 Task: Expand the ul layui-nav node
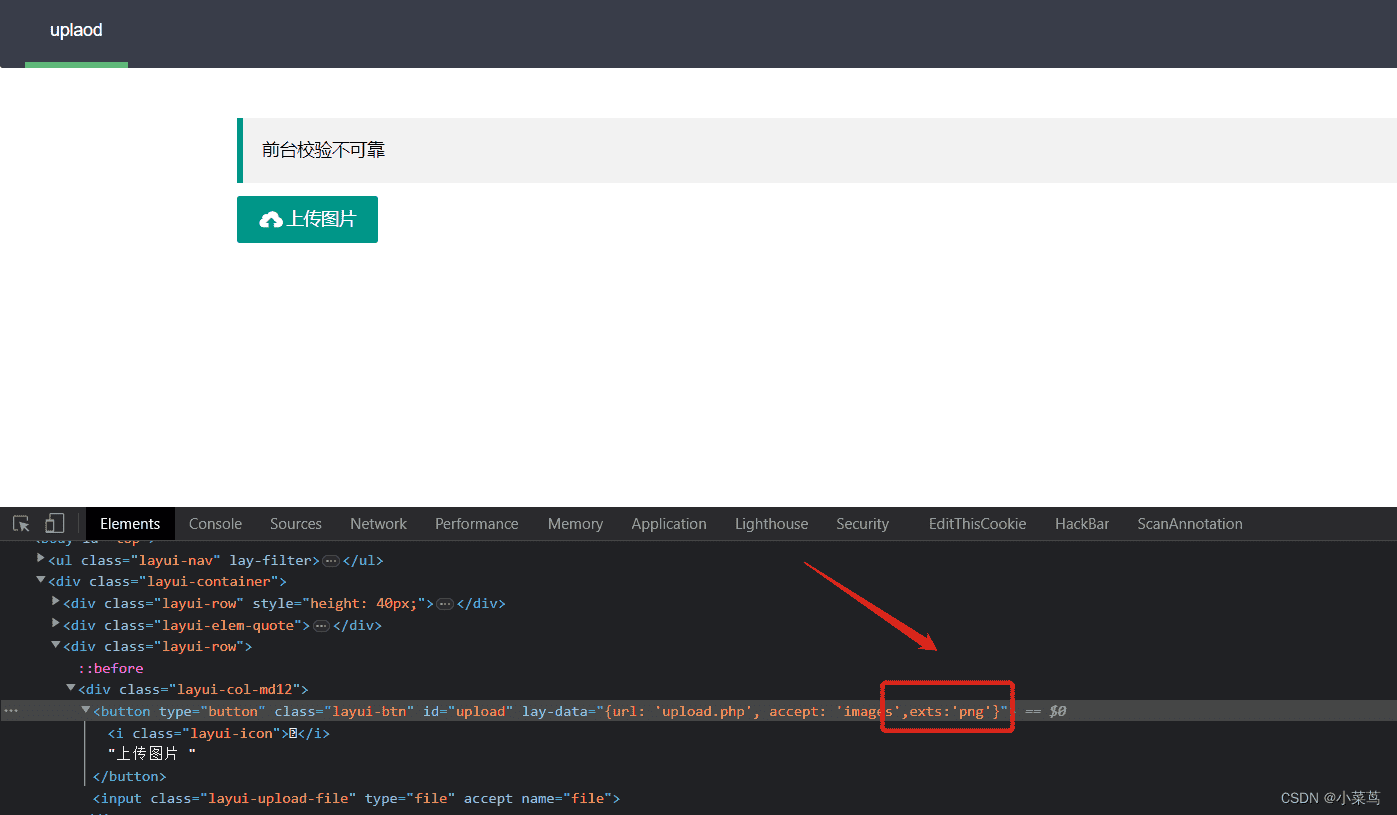[x=41, y=559]
